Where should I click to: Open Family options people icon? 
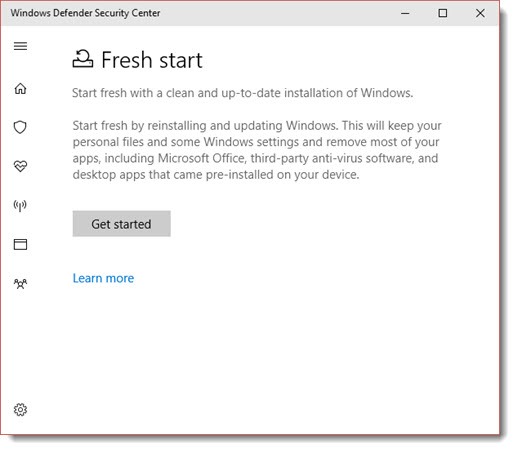click(20, 284)
